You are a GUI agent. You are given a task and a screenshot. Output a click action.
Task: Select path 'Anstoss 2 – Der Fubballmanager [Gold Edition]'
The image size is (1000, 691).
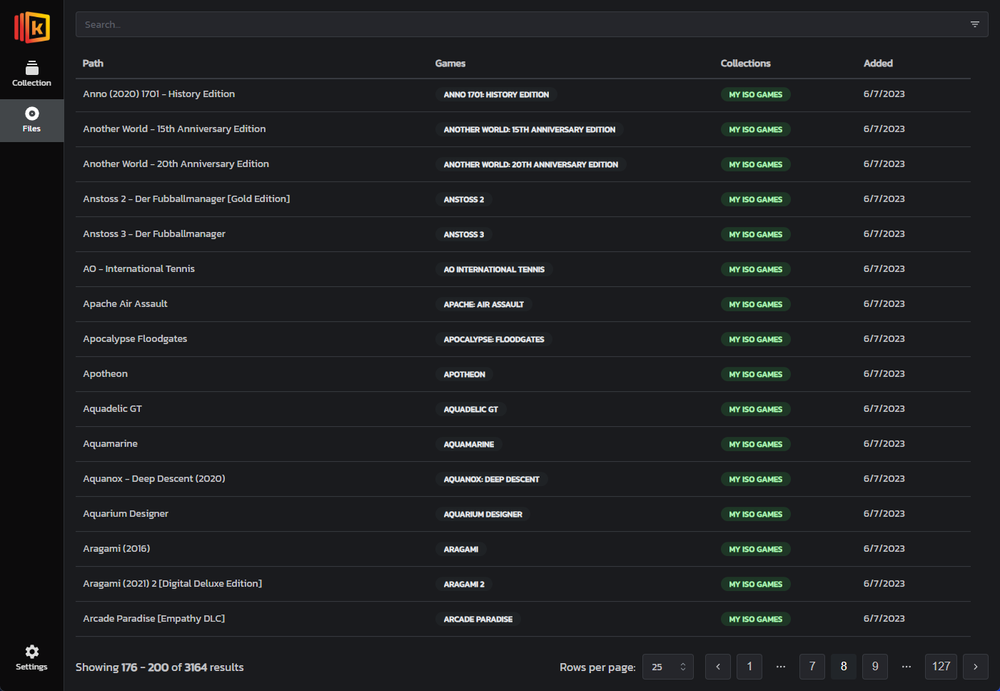(x=186, y=199)
